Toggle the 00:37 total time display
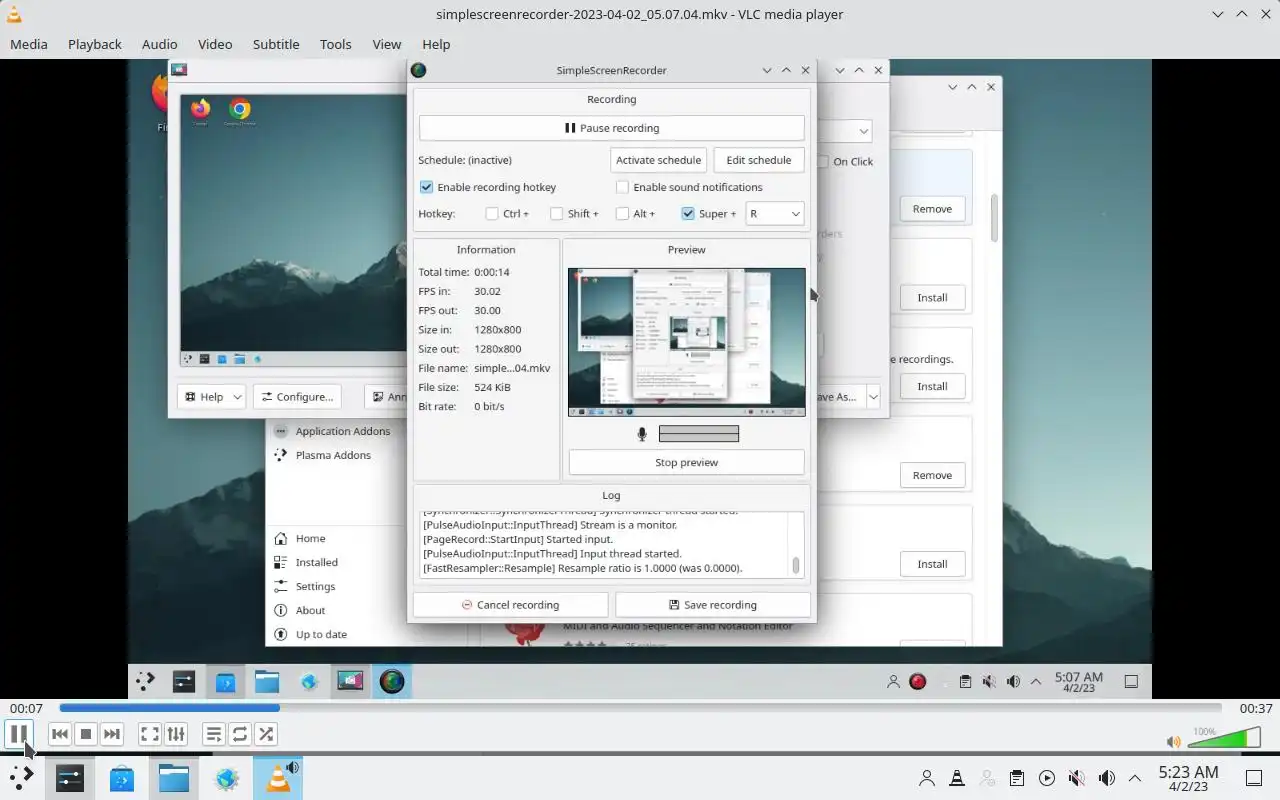 [1256, 708]
